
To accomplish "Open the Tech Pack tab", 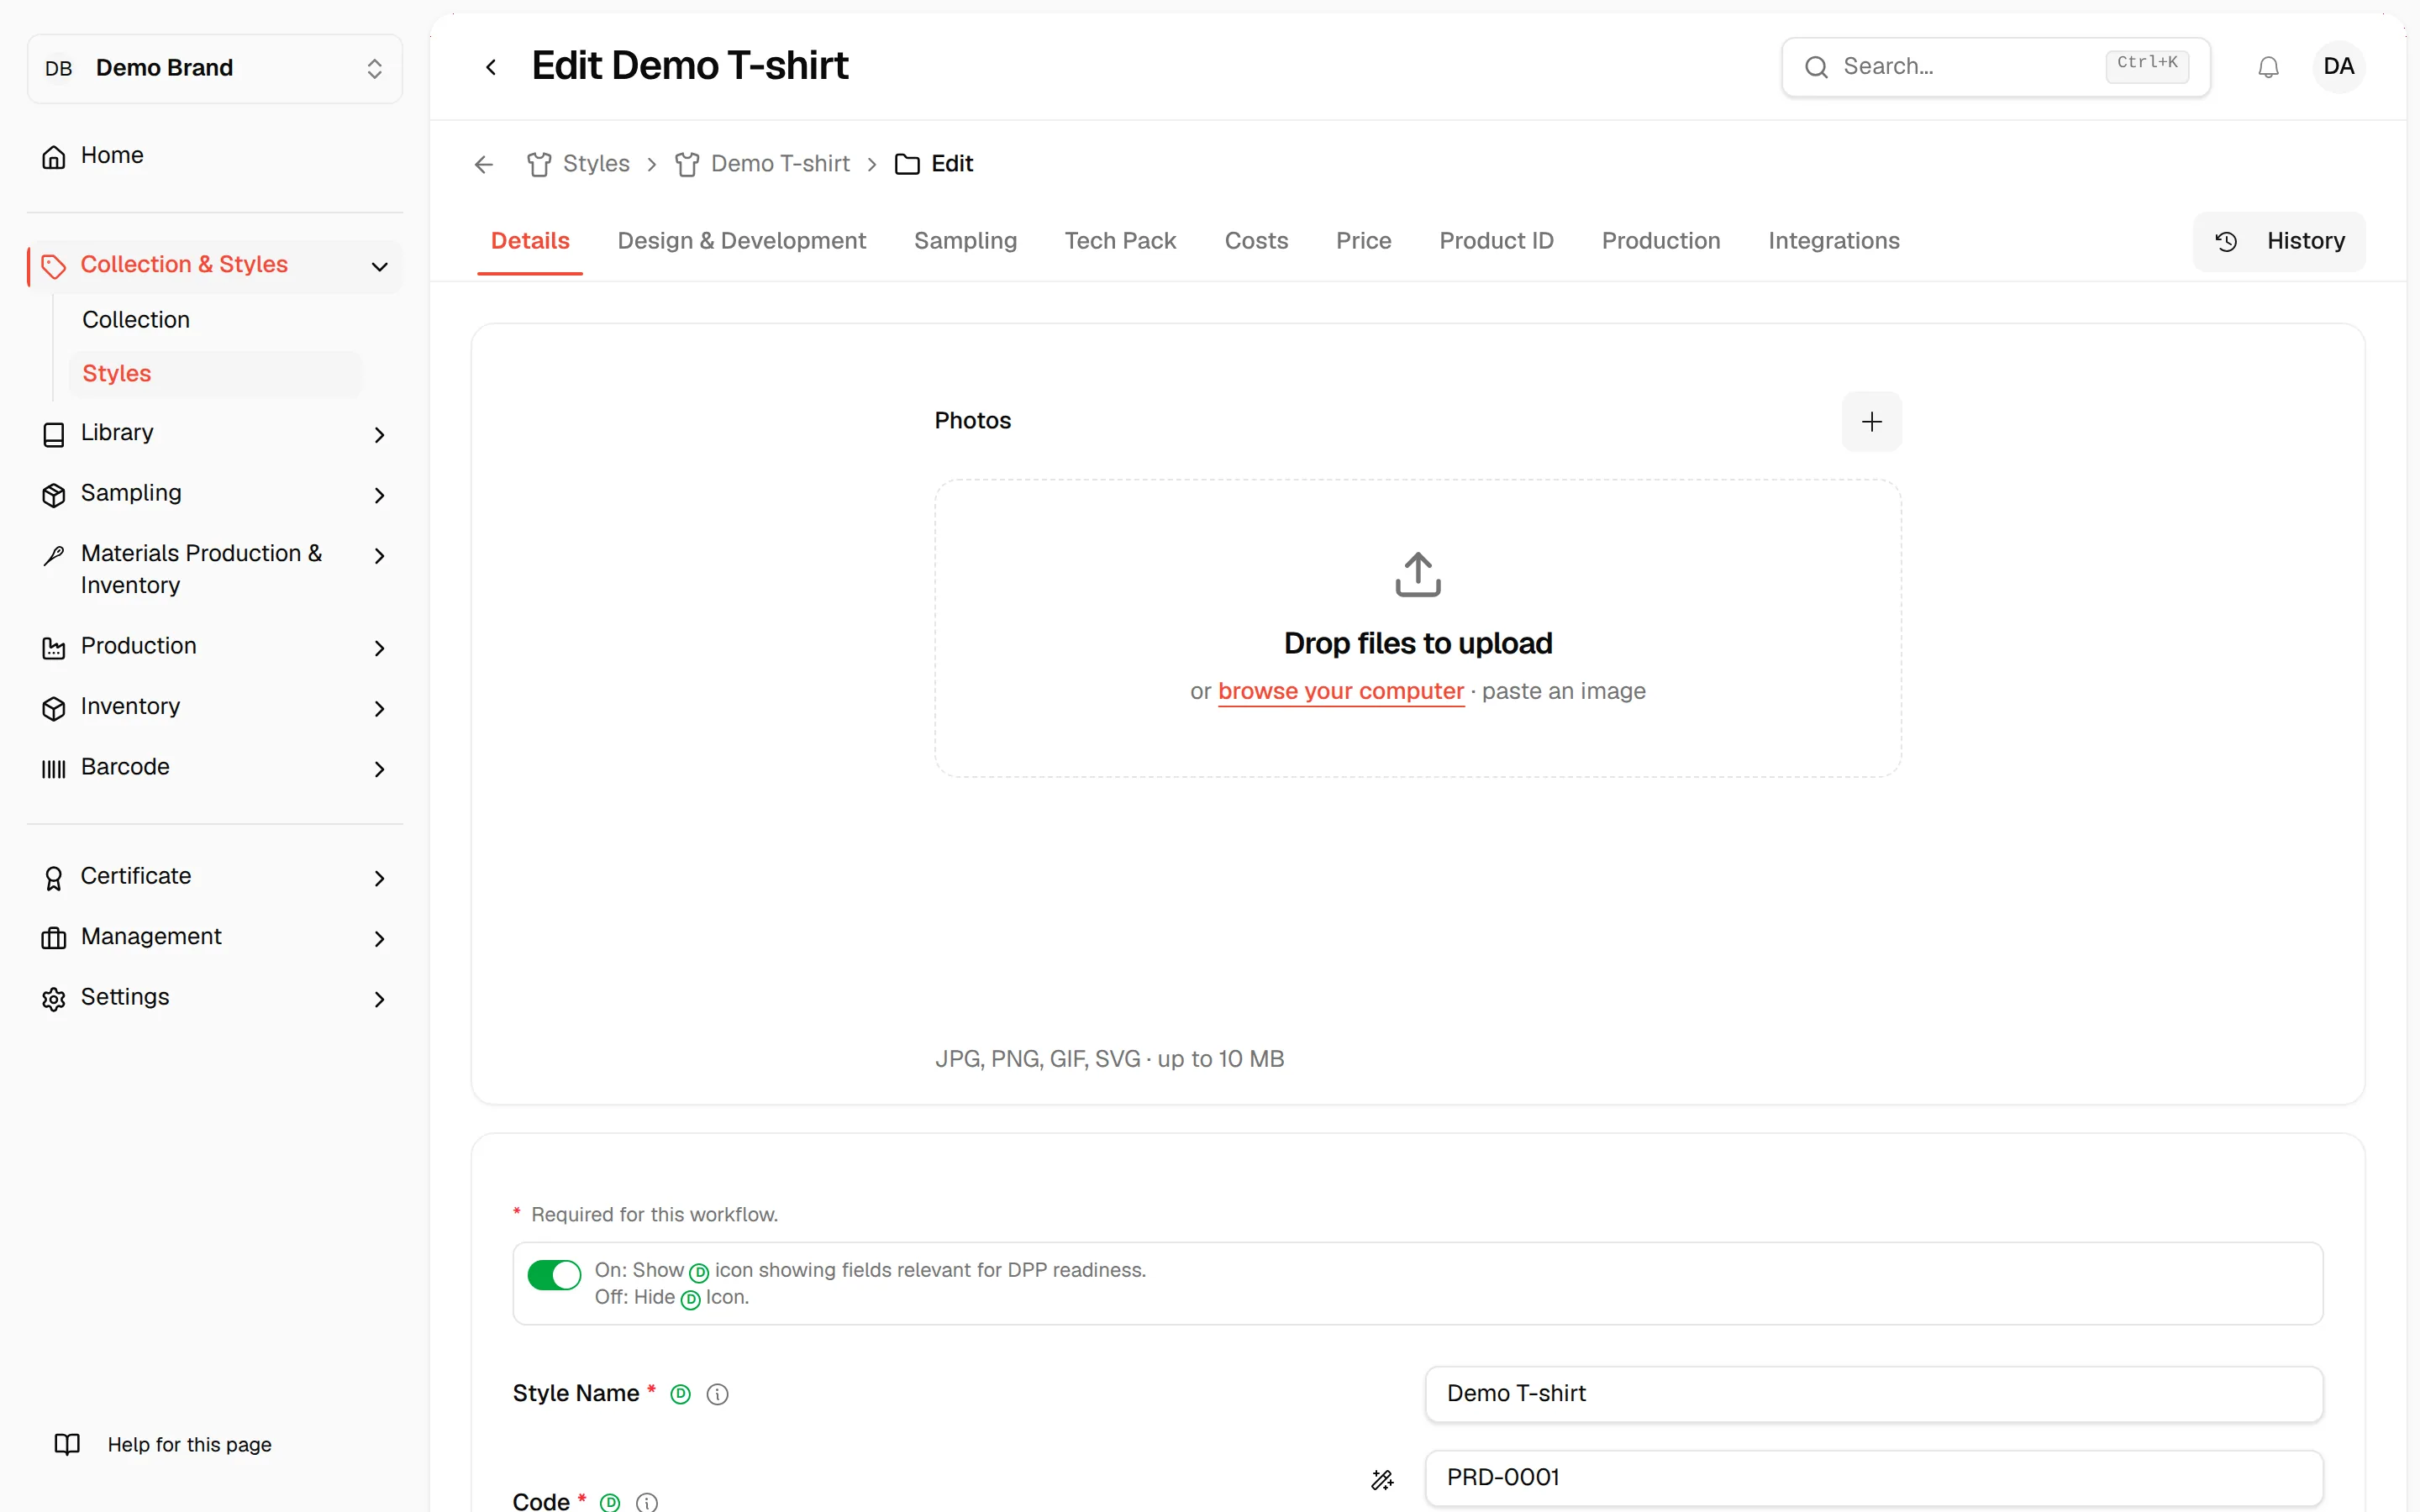I will pos(1120,241).
